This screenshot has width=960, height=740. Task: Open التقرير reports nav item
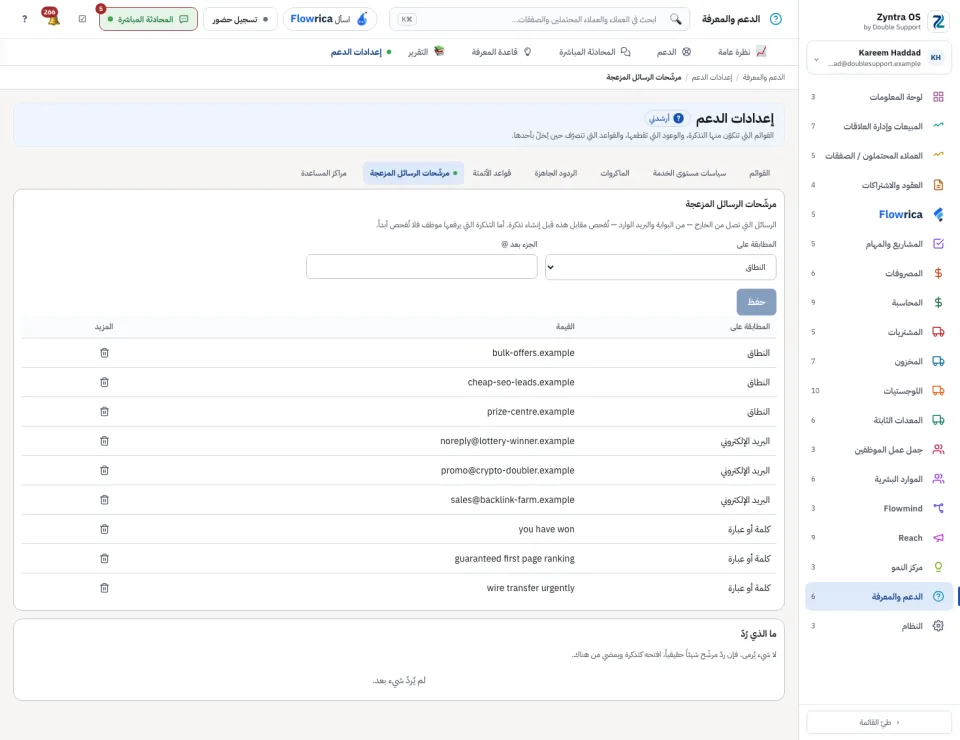coord(426,52)
